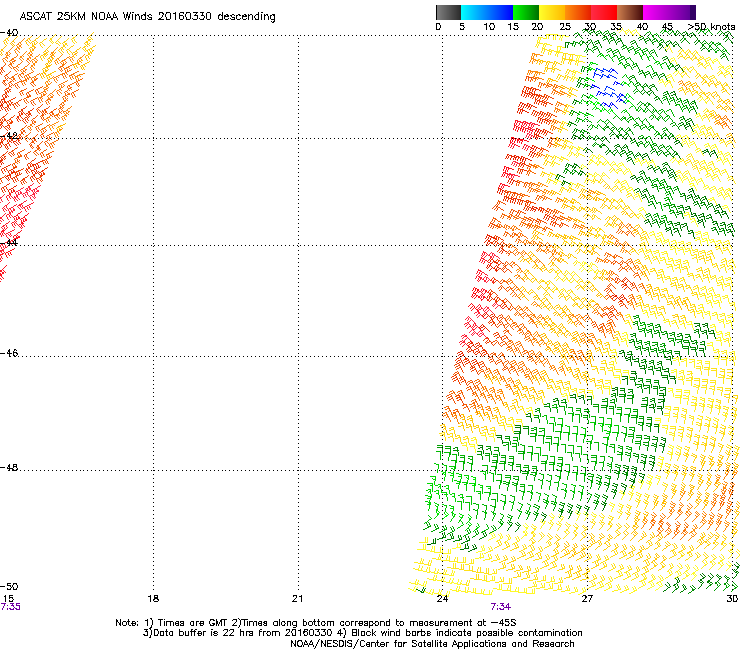Click the longitude label 24
This screenshot has width=740, height=650.
point(442,599)
